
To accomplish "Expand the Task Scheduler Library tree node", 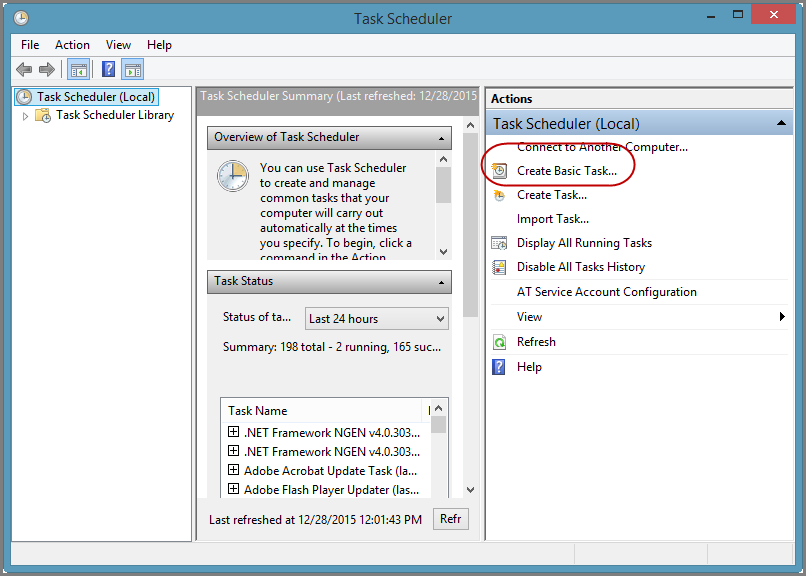I will [25, 116].
